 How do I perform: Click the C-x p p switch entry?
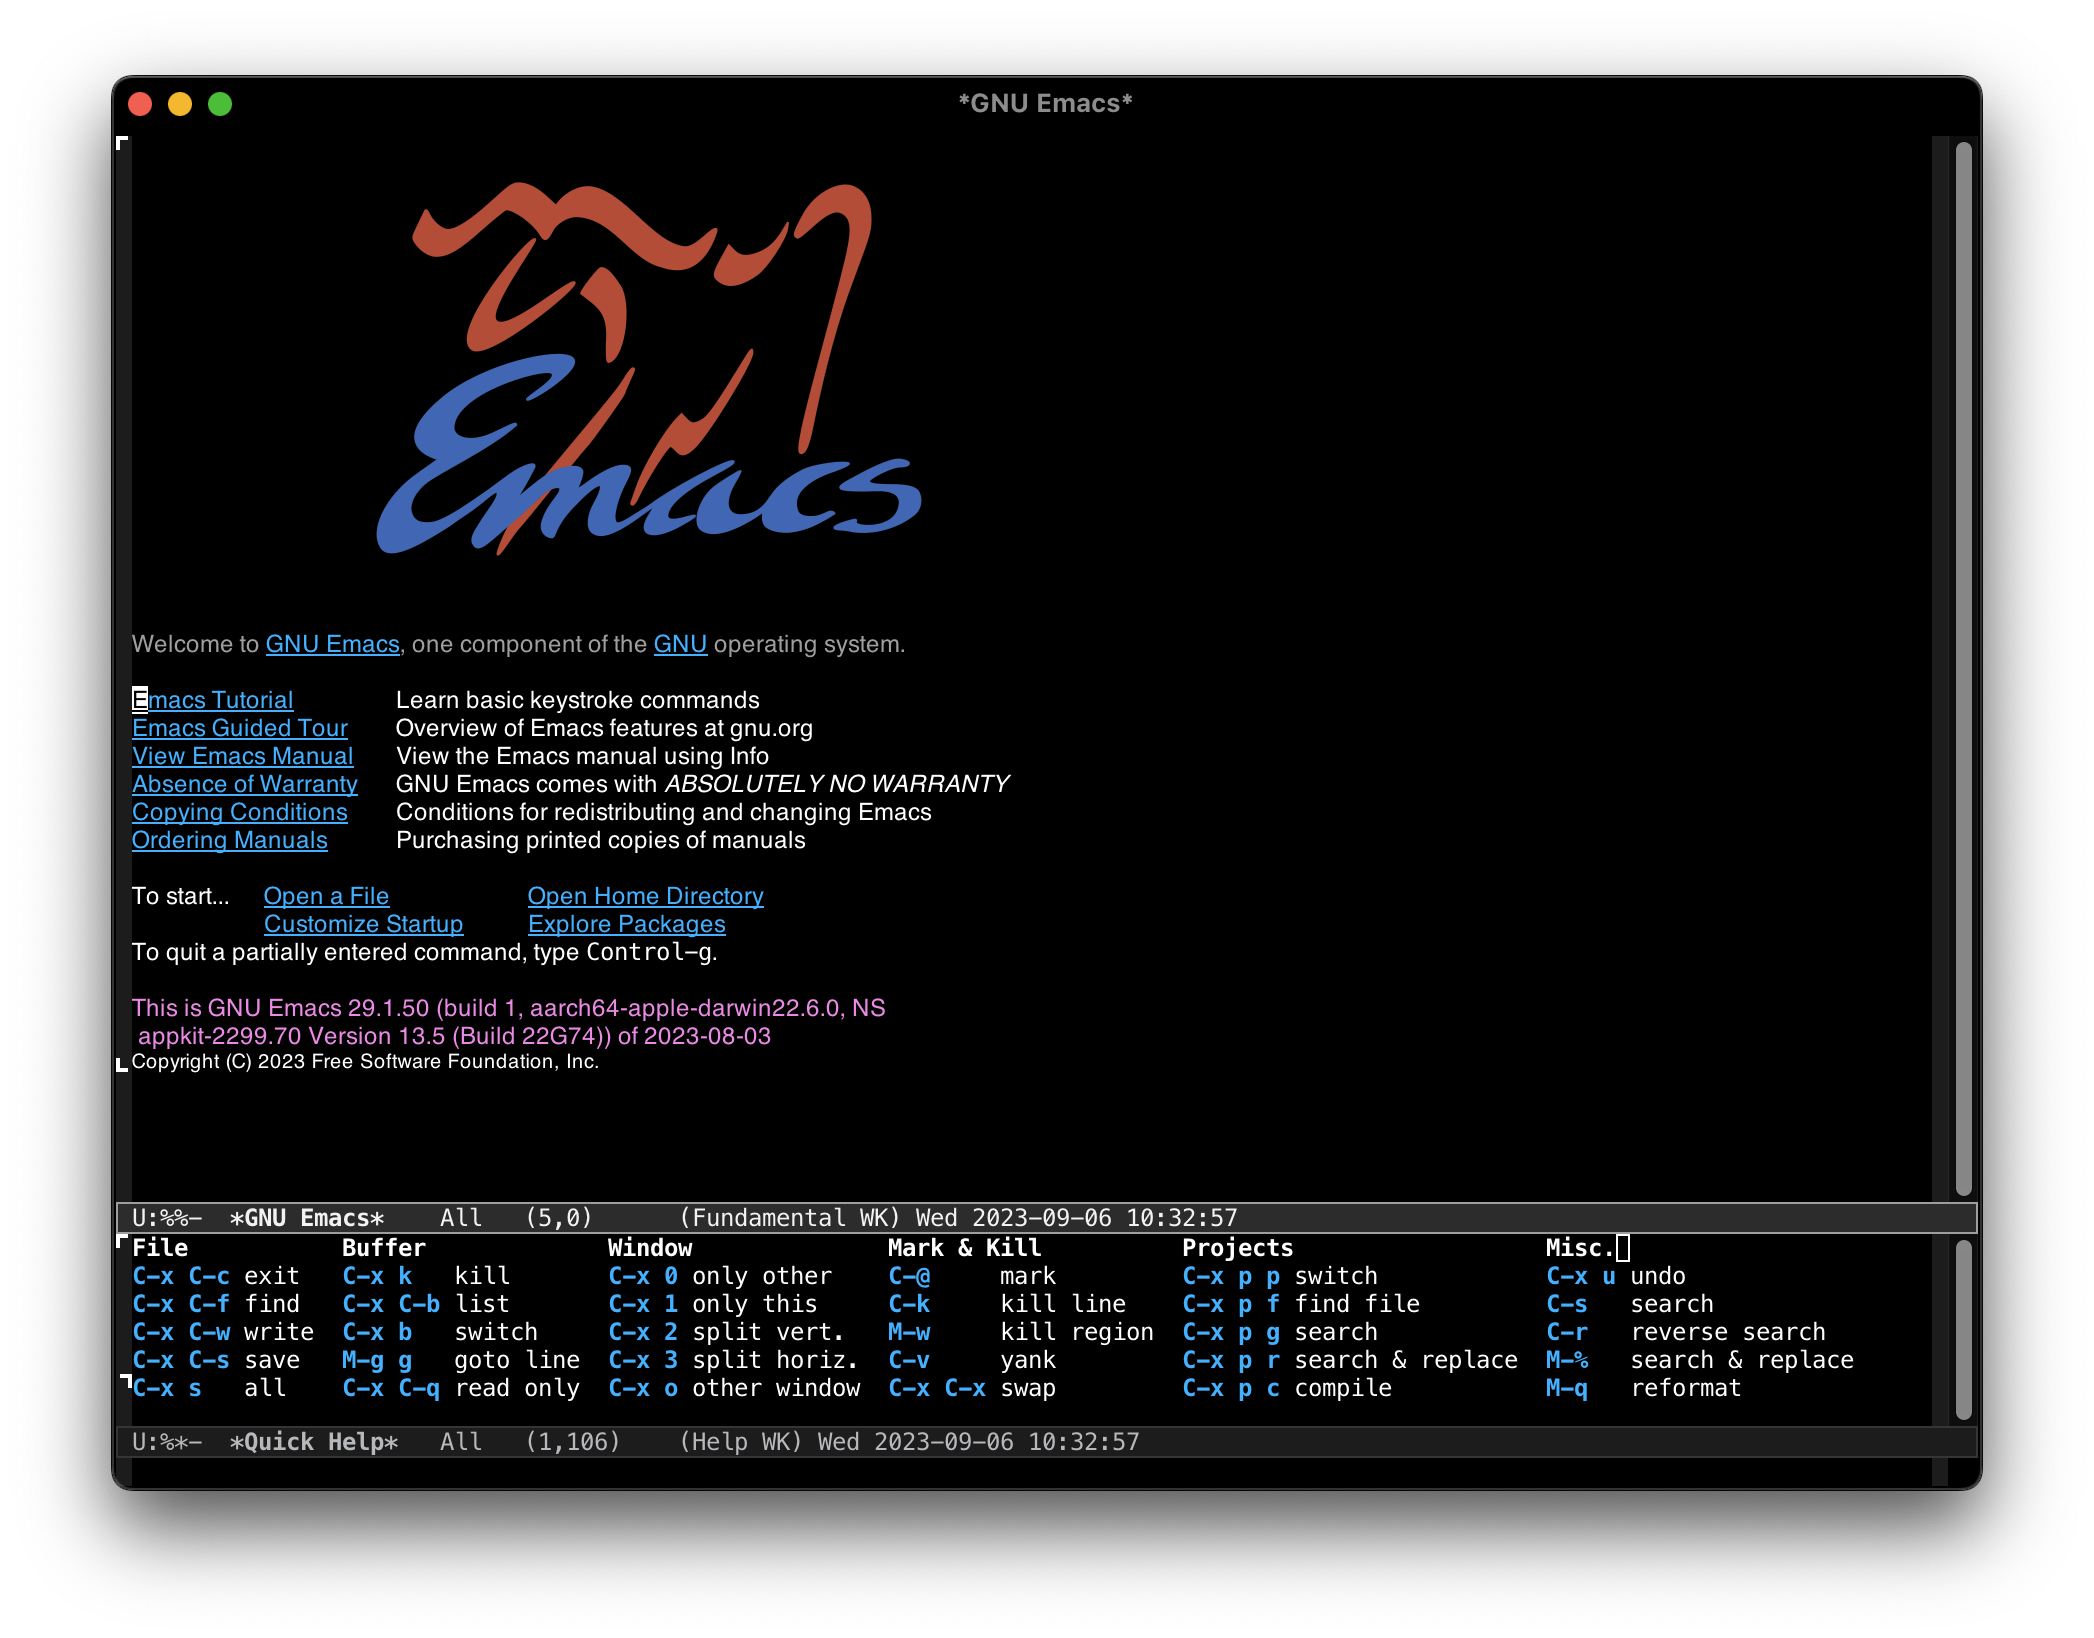[x=1280, y=1276]
